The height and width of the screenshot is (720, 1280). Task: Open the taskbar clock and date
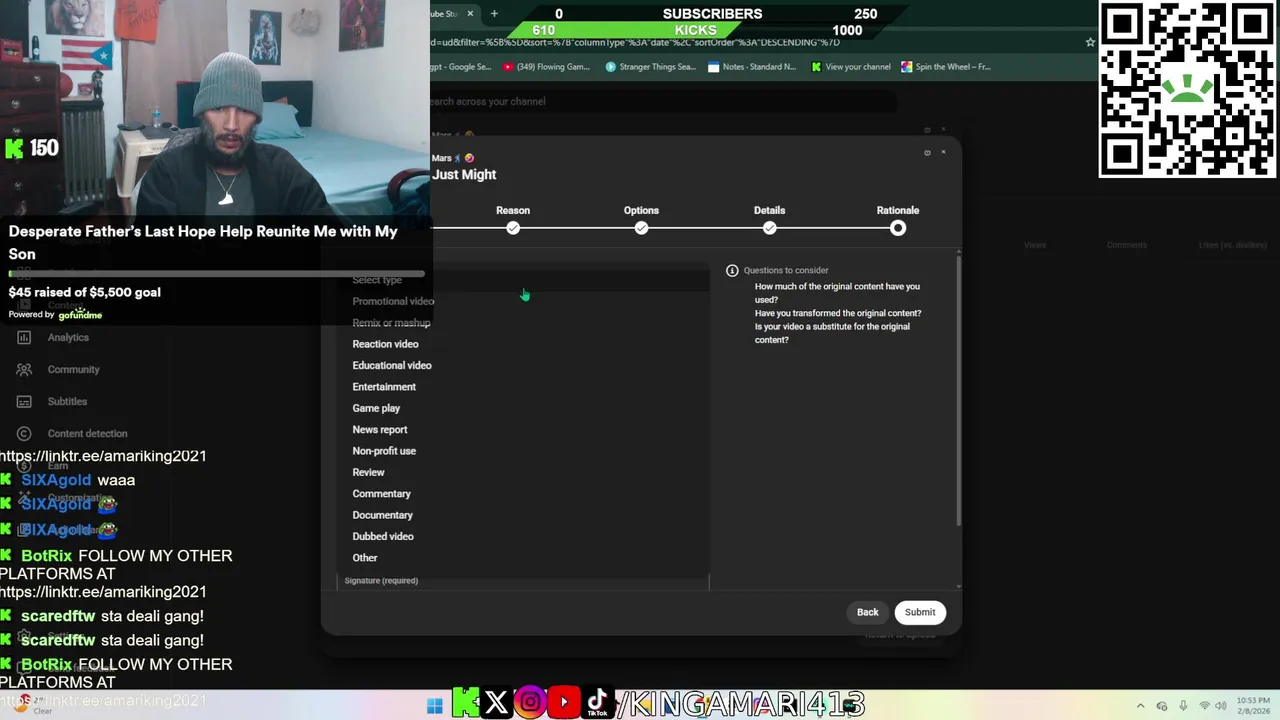[x=1254, y=706]
